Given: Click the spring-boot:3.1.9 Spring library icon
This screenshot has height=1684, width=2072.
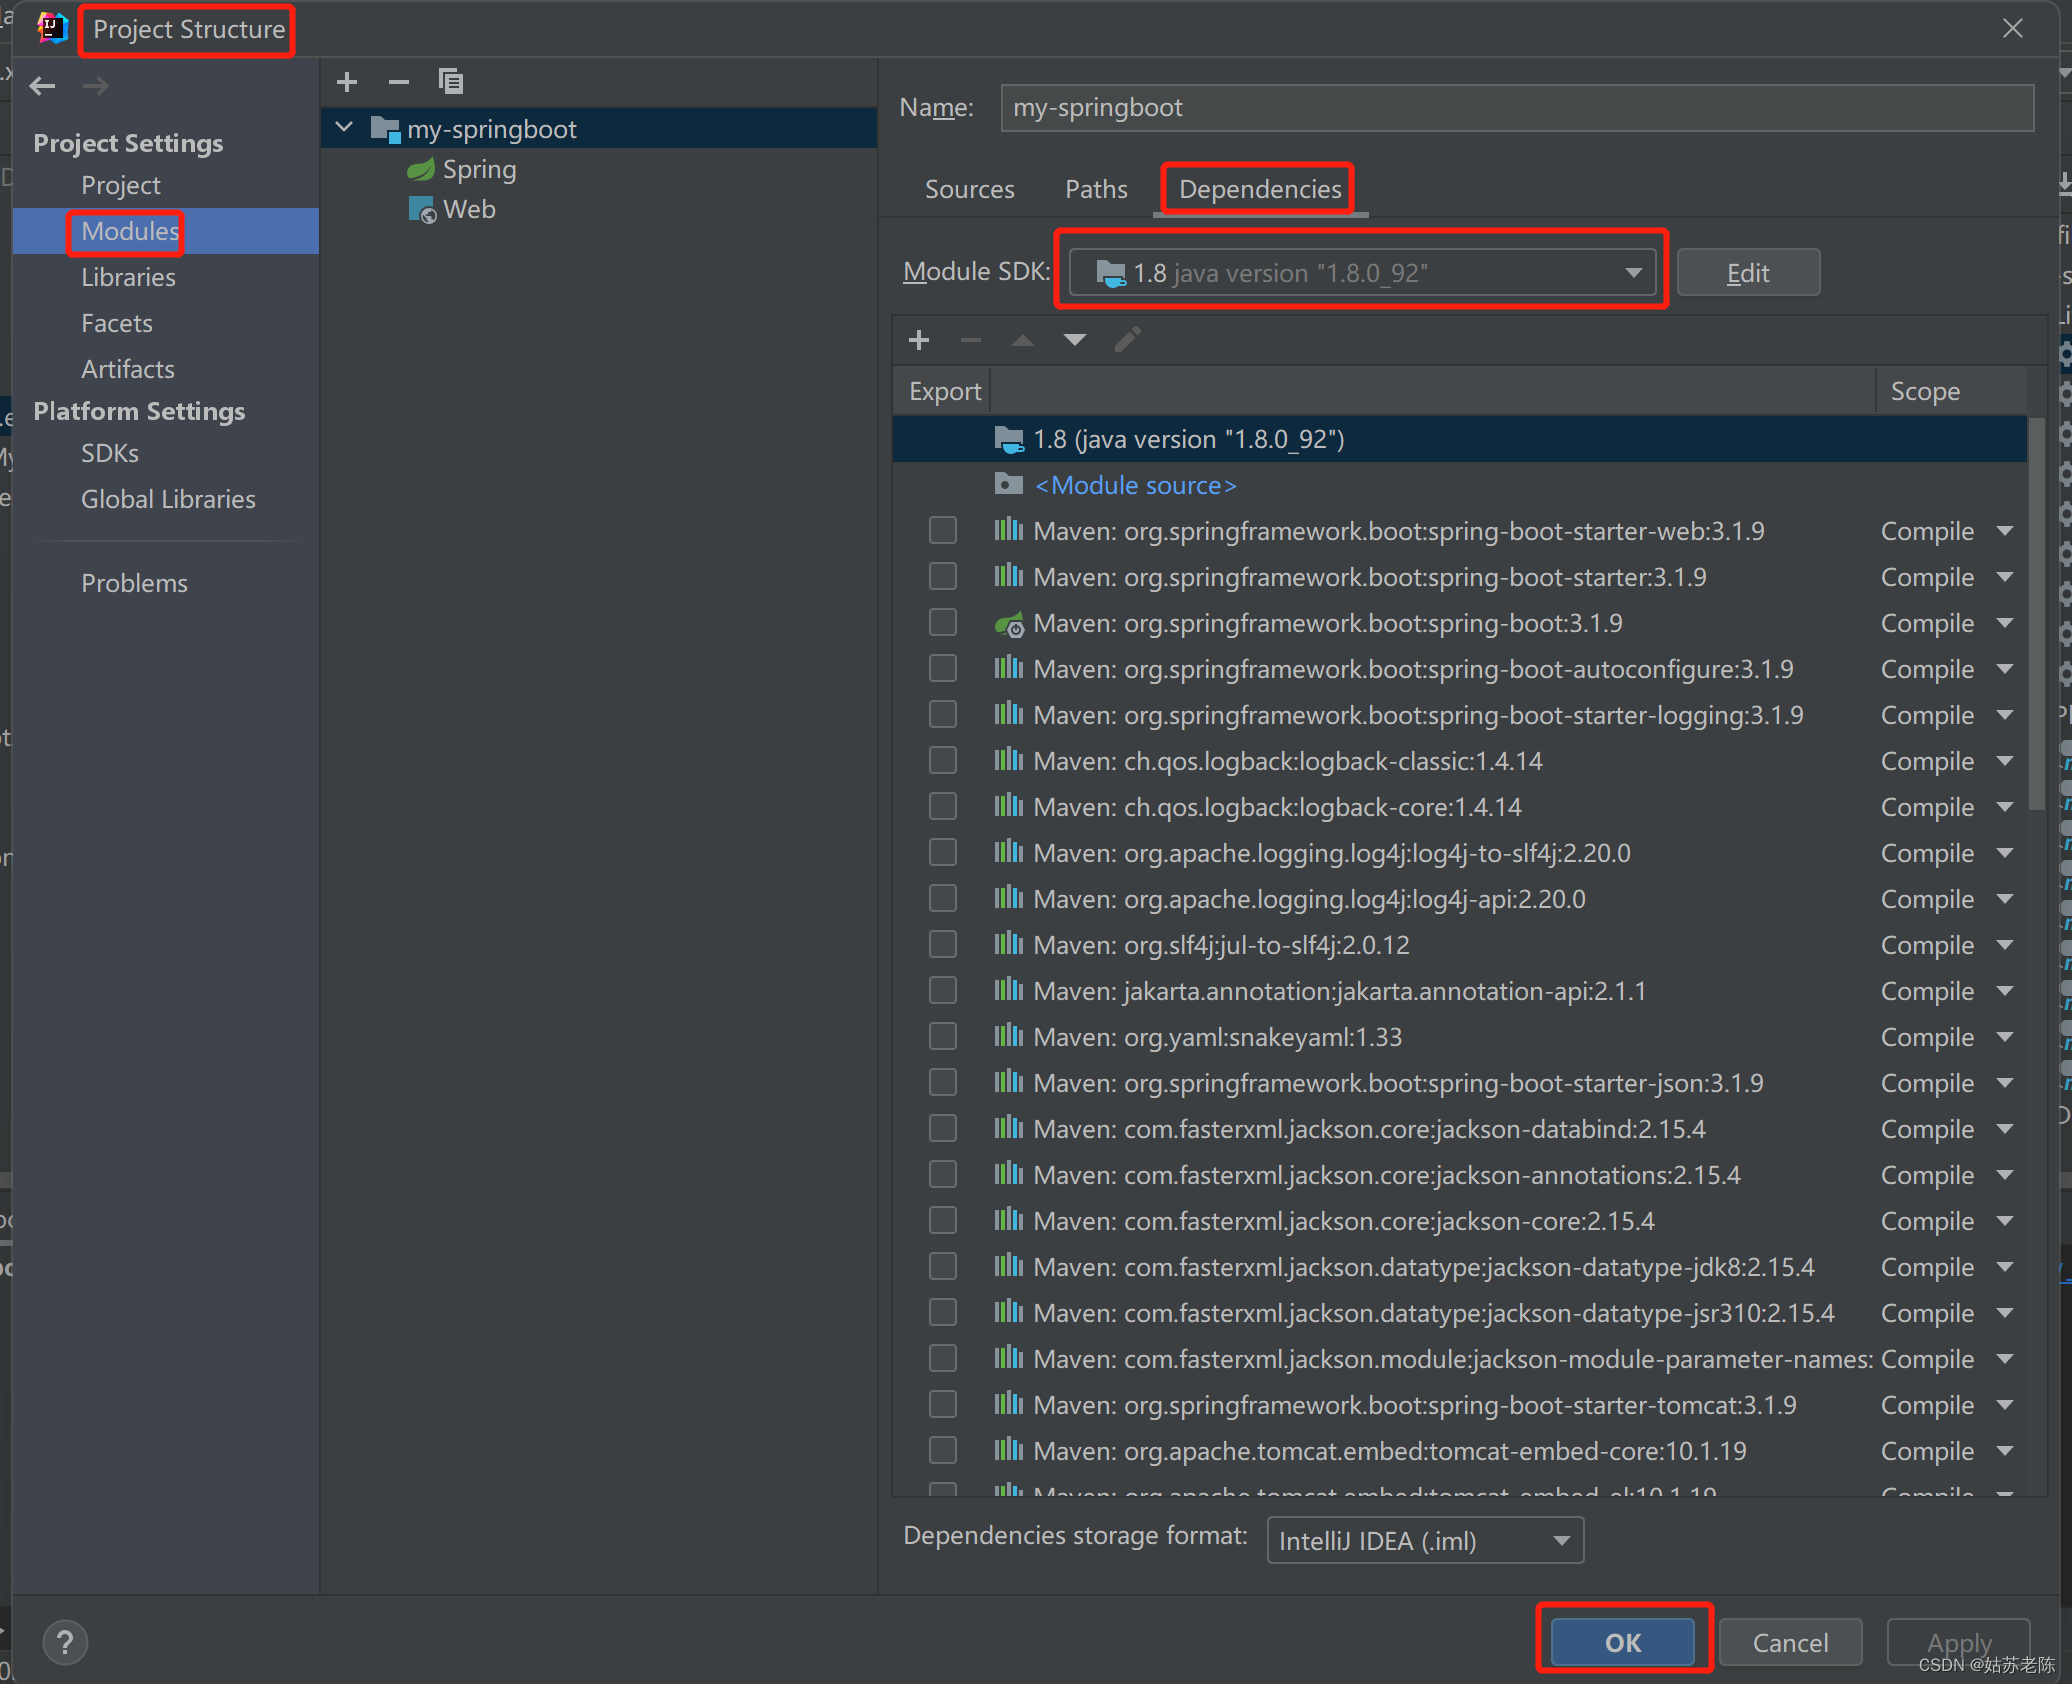Looking at the screenshot, I should 1009,624.
